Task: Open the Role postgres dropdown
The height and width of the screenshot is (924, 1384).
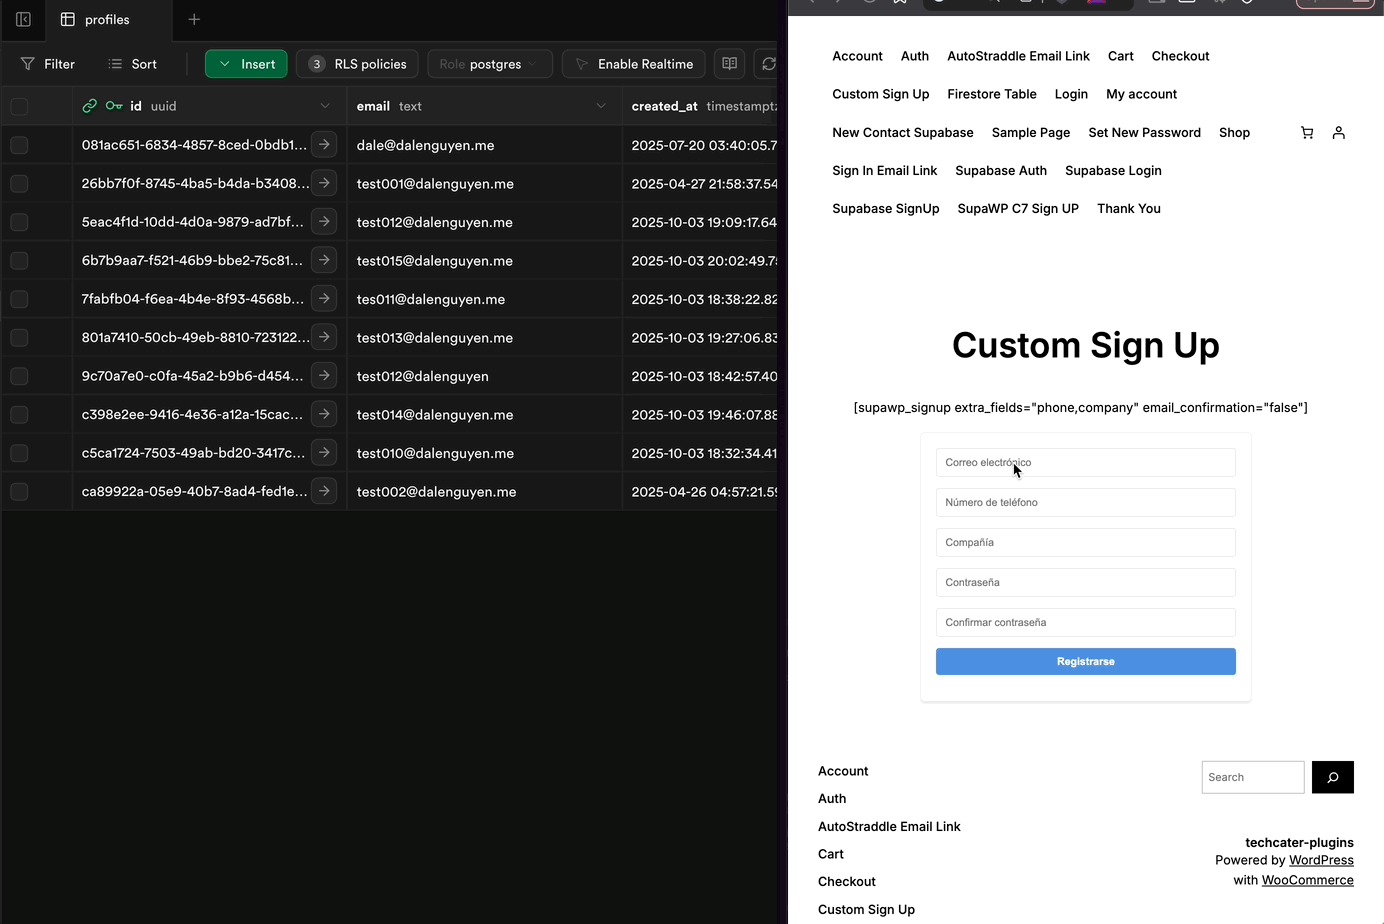Action: pos(490,63)
